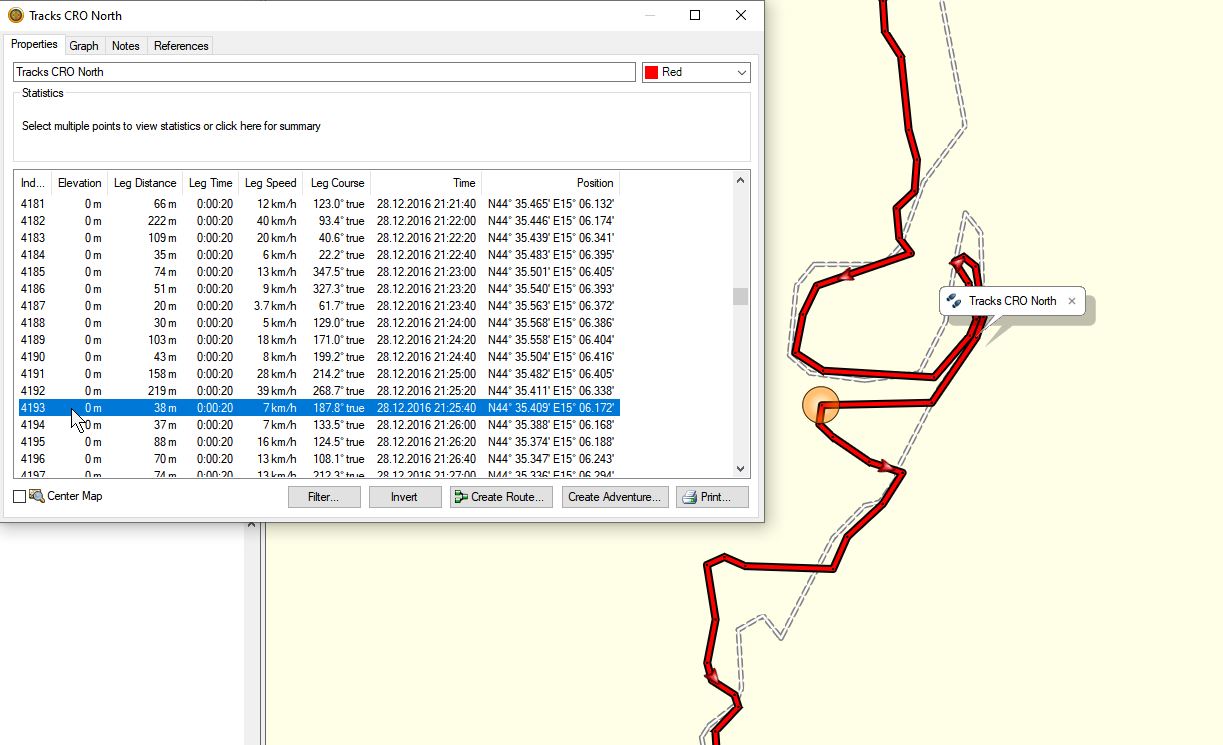The height and width of the screenshot is (745, 1223).
Task: Click the route icon on Create Route button
Action: [x=460, y=497]
